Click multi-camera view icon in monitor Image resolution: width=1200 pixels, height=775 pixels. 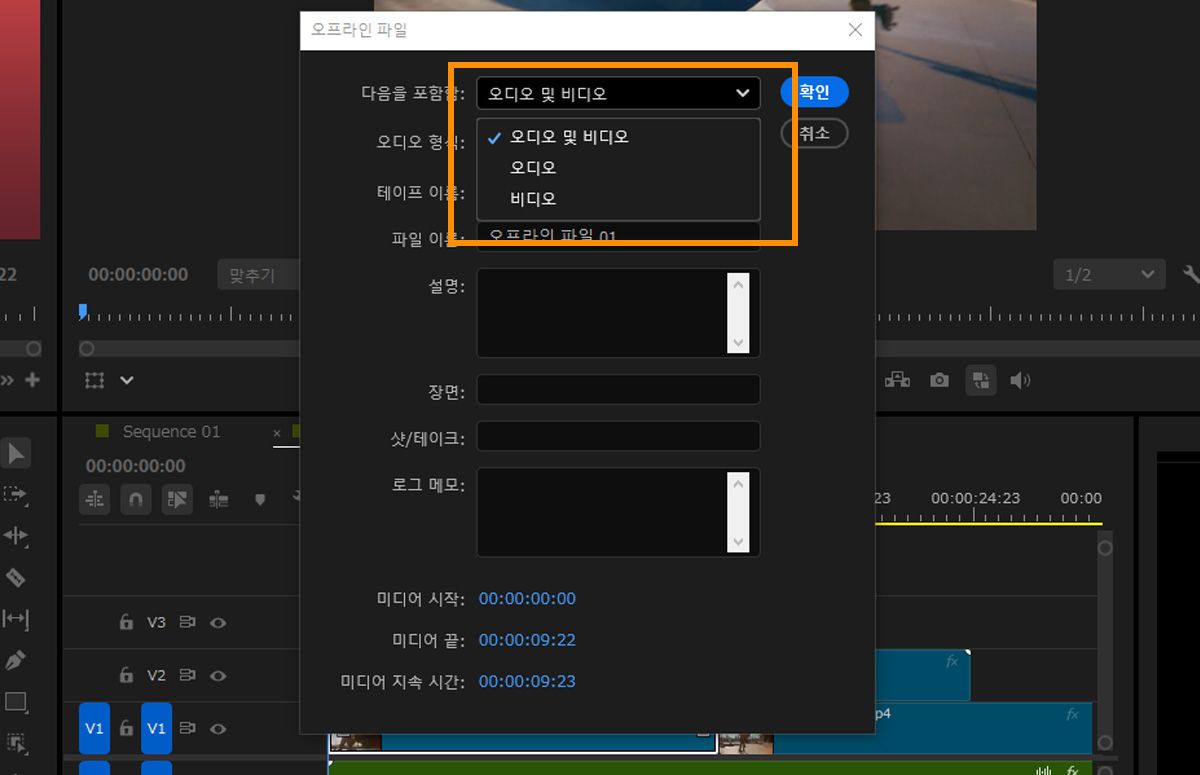897,381
